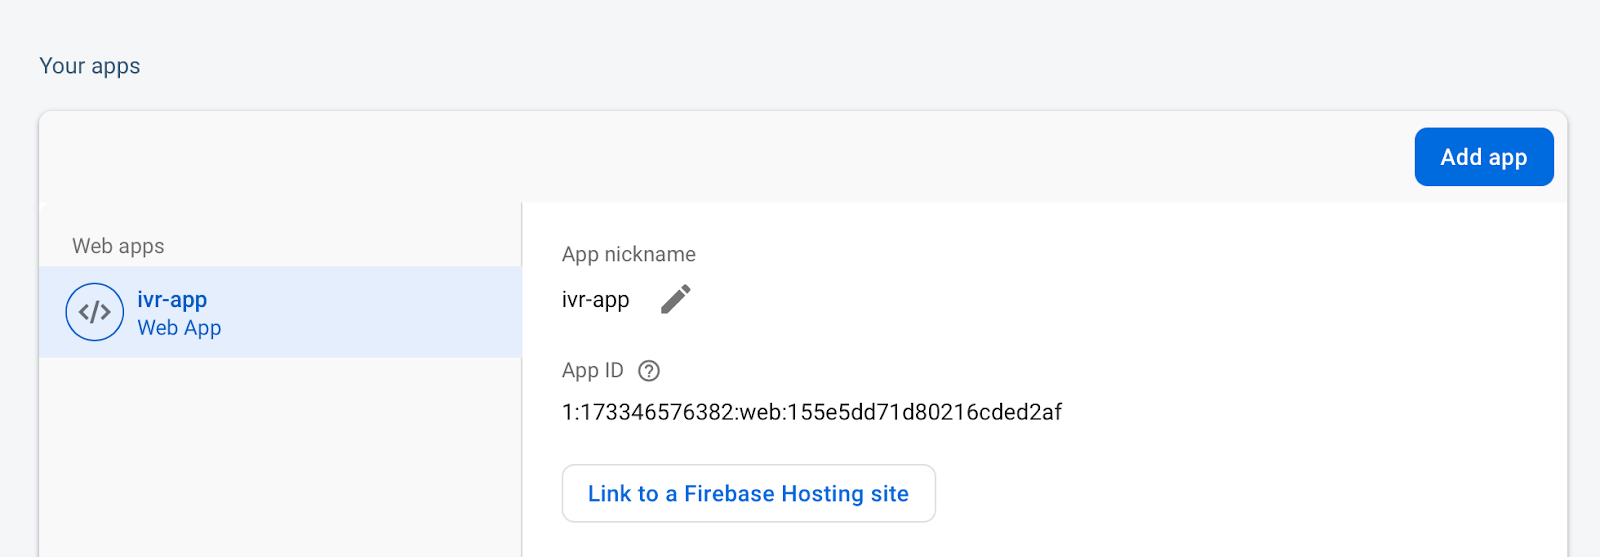Click the blue ivr-app title in sidebar
The height and width of the screenshot is (557, 1600).
172,300
